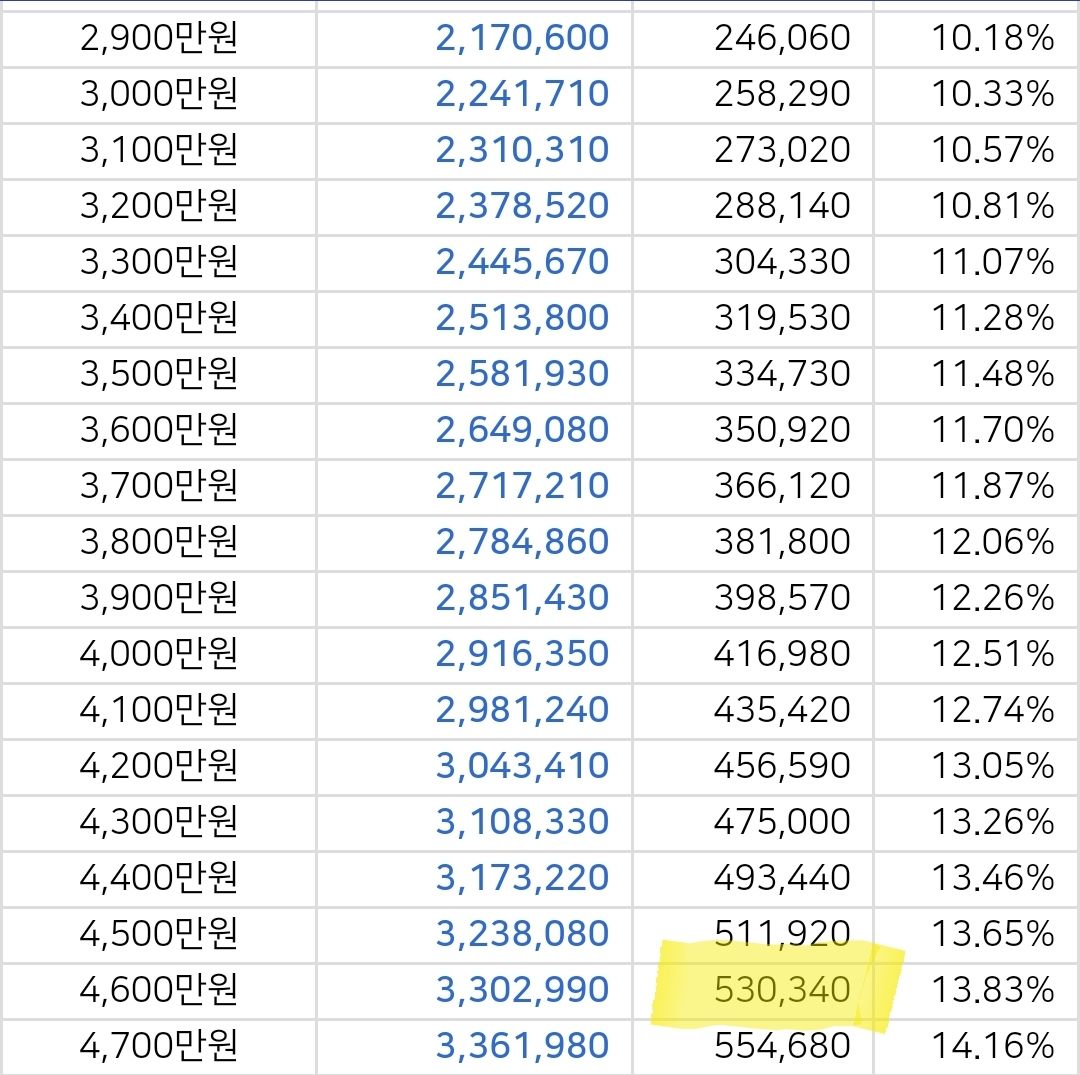Viewport: 1080px width, 1075px height.
Task: Select the 3,500만원 cell
Action: [x=159, y=374]
